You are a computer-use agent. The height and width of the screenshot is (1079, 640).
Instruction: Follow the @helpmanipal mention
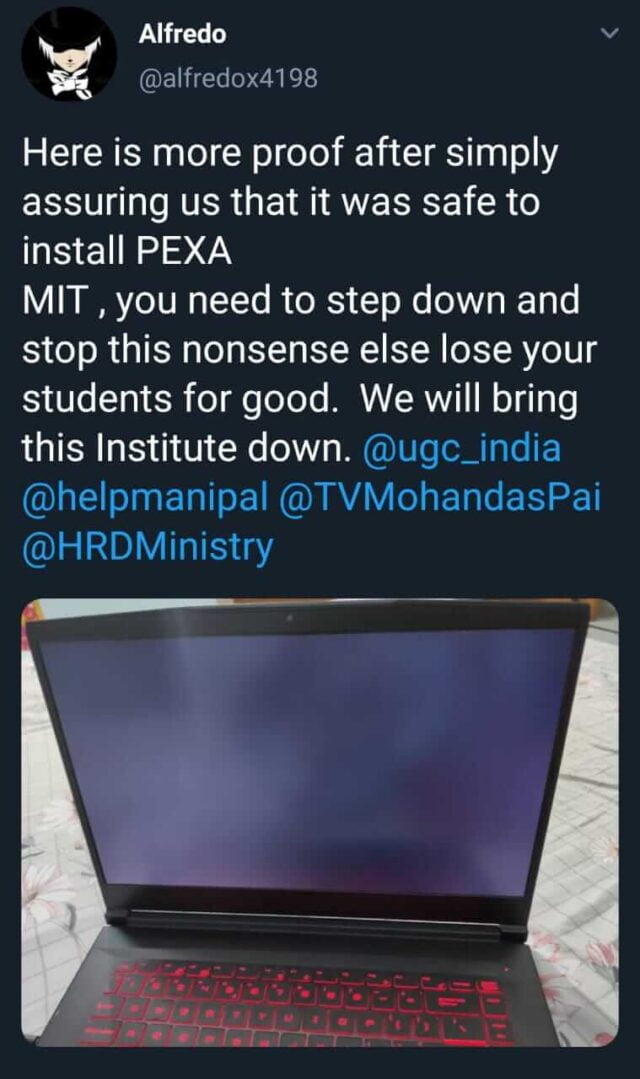[145, 498]
